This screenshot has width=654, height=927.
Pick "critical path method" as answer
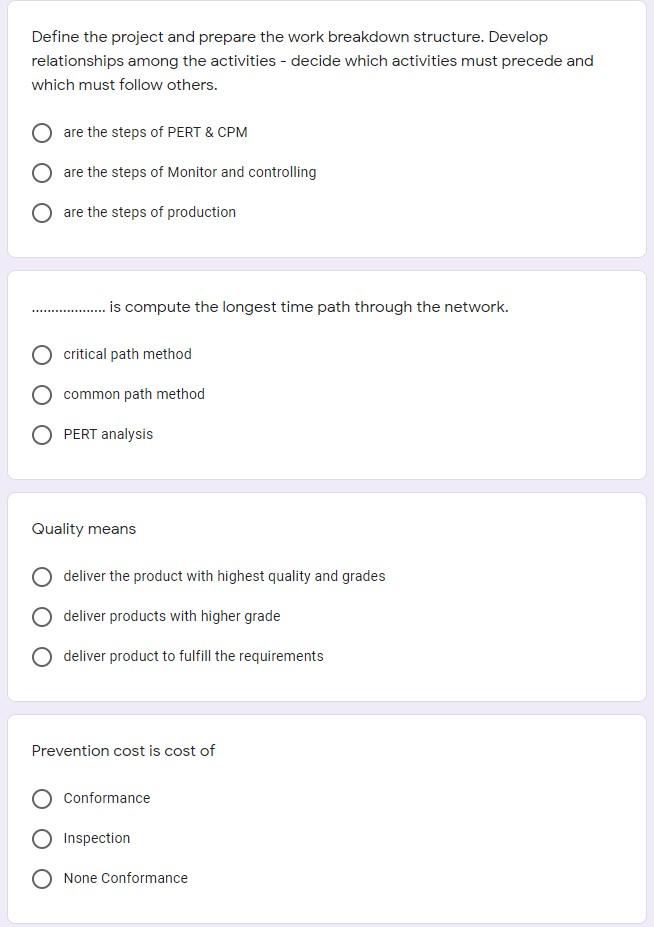(x=42, y=354)
